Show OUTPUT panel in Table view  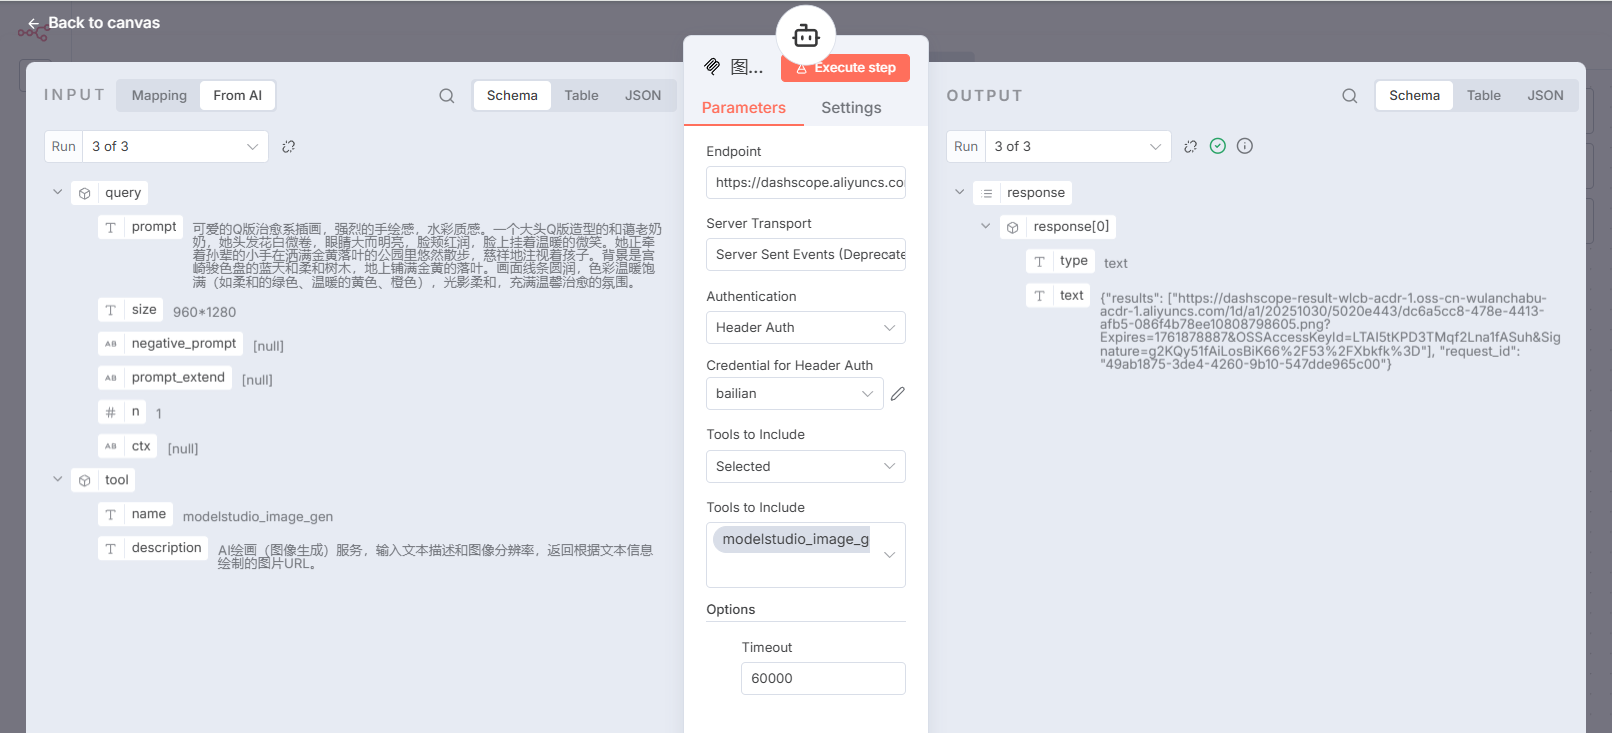point(1484,96)
